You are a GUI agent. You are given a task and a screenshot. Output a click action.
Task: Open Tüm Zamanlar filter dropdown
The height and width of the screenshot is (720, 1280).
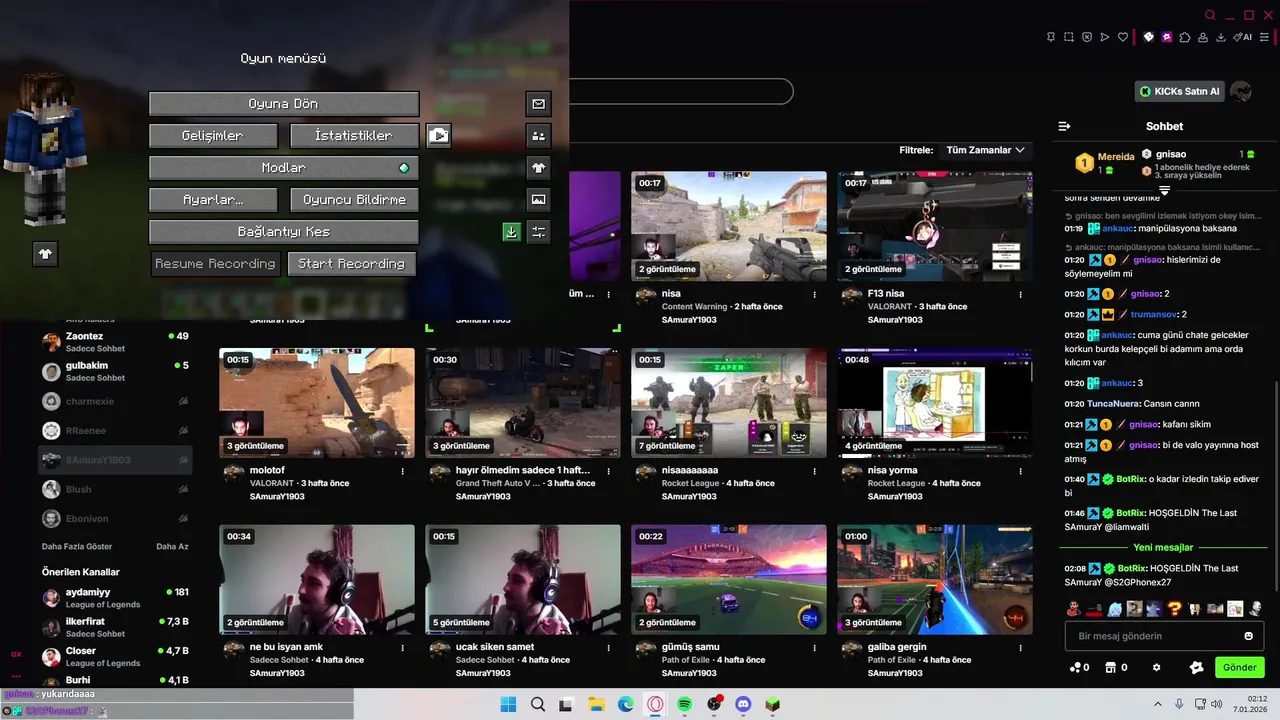pos(985,150)
